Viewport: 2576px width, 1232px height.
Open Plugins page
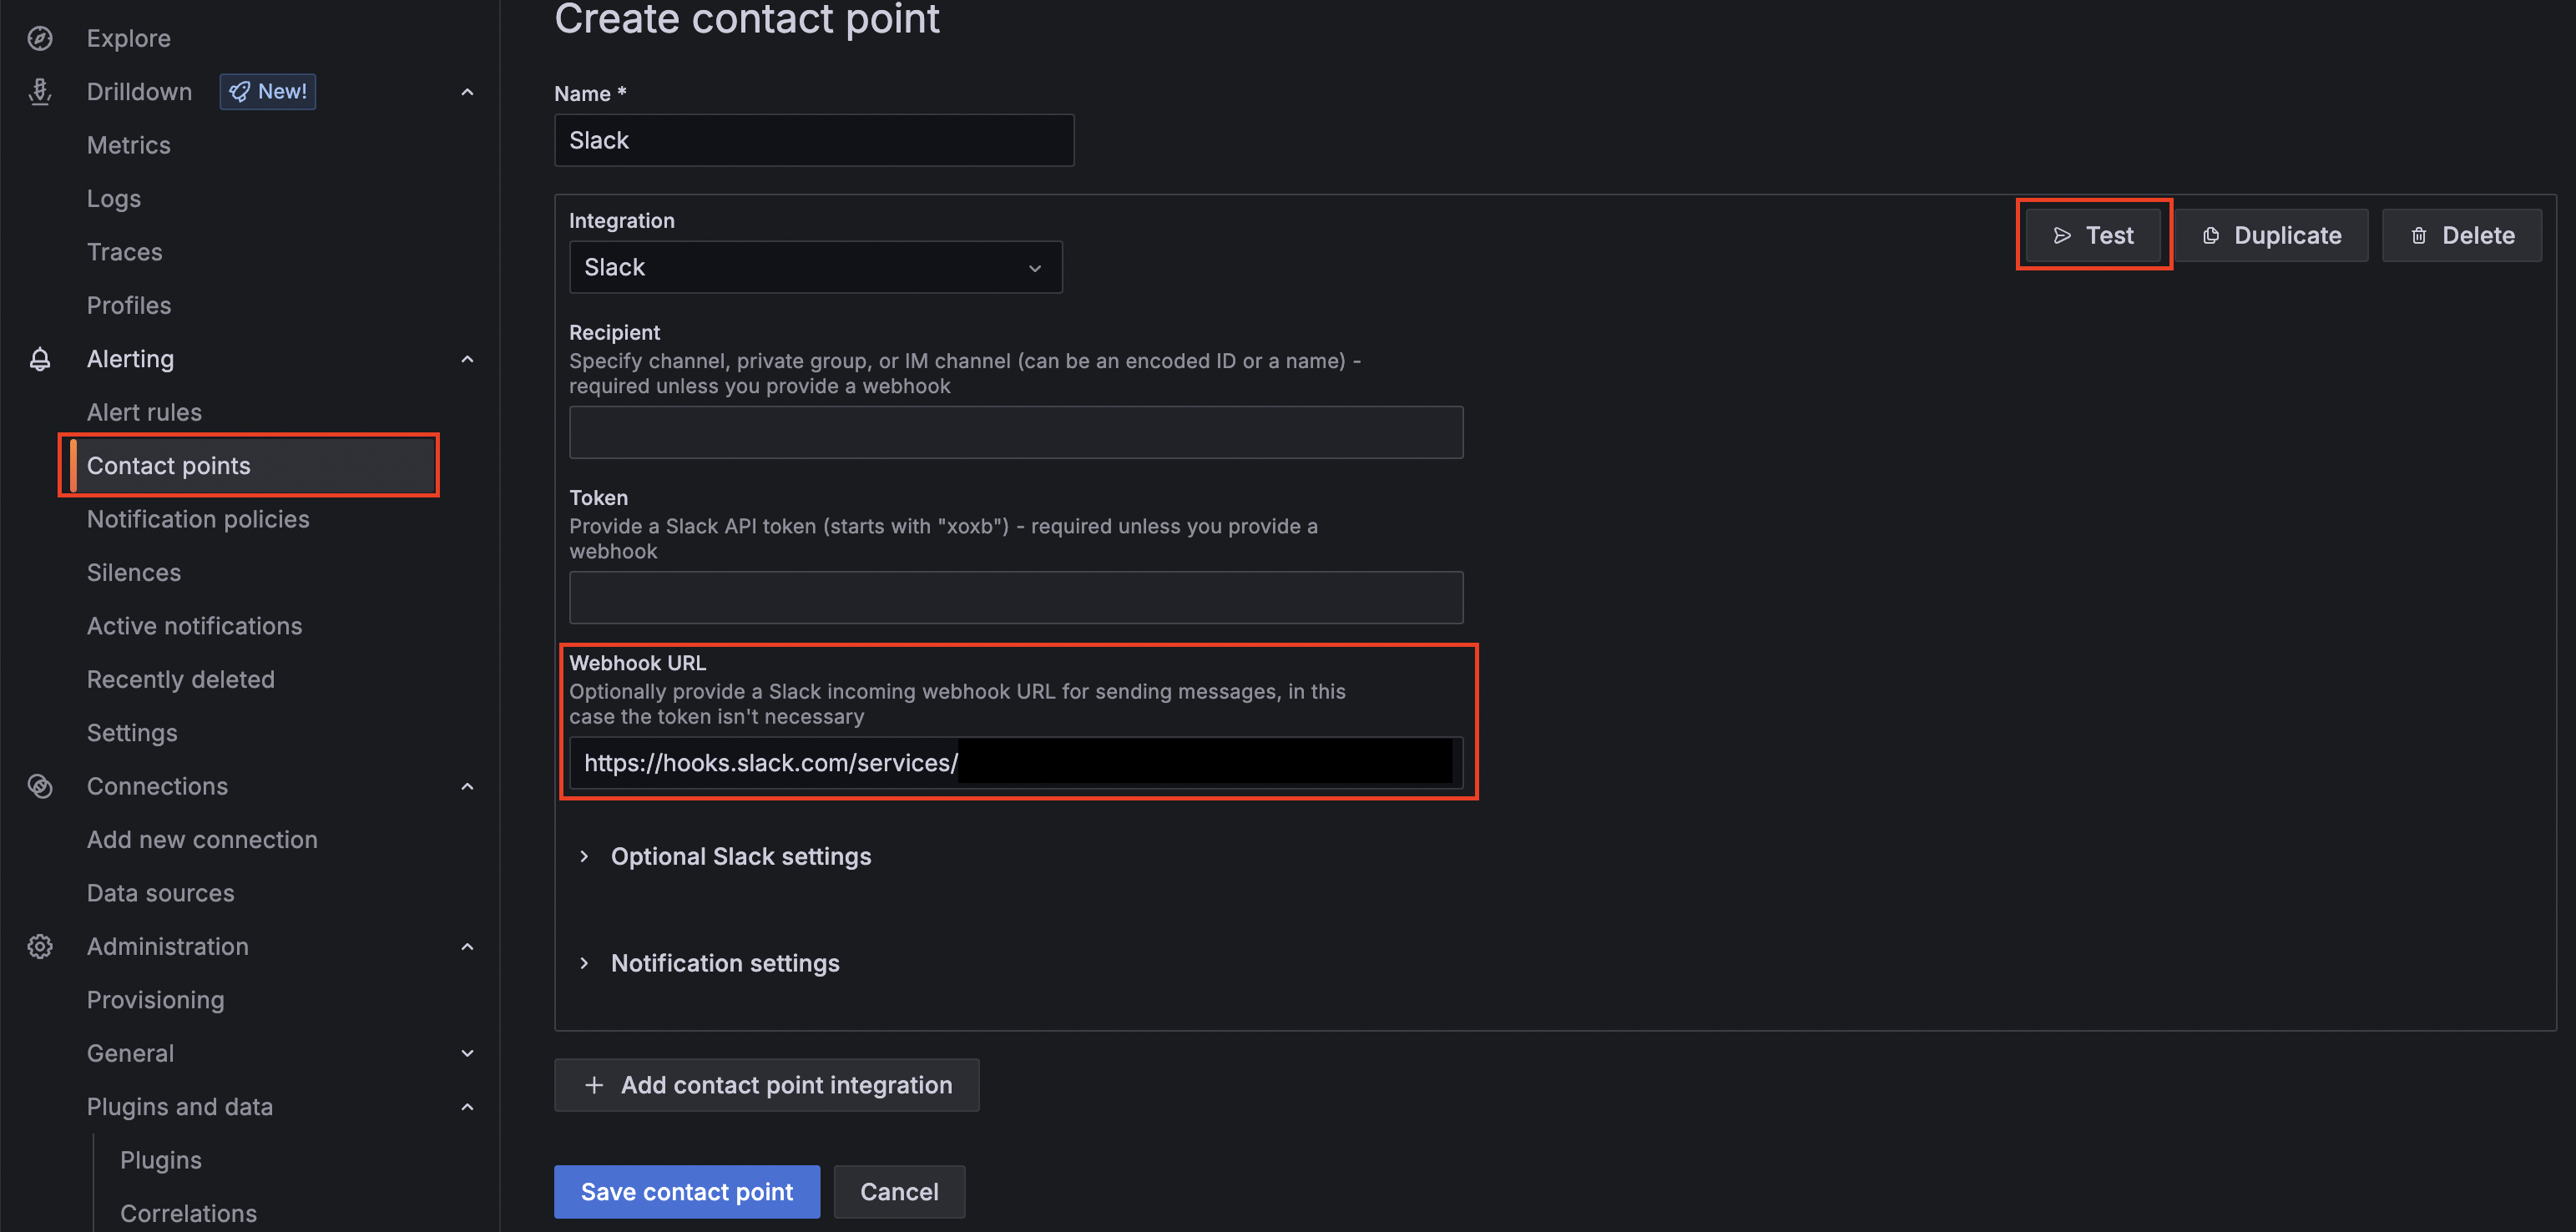click(160, 1160)
